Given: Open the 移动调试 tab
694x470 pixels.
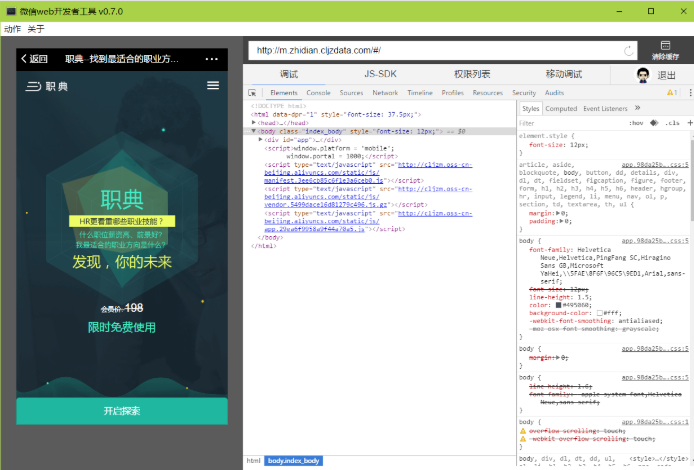Looking at the screenshot, I should [564, 74].
